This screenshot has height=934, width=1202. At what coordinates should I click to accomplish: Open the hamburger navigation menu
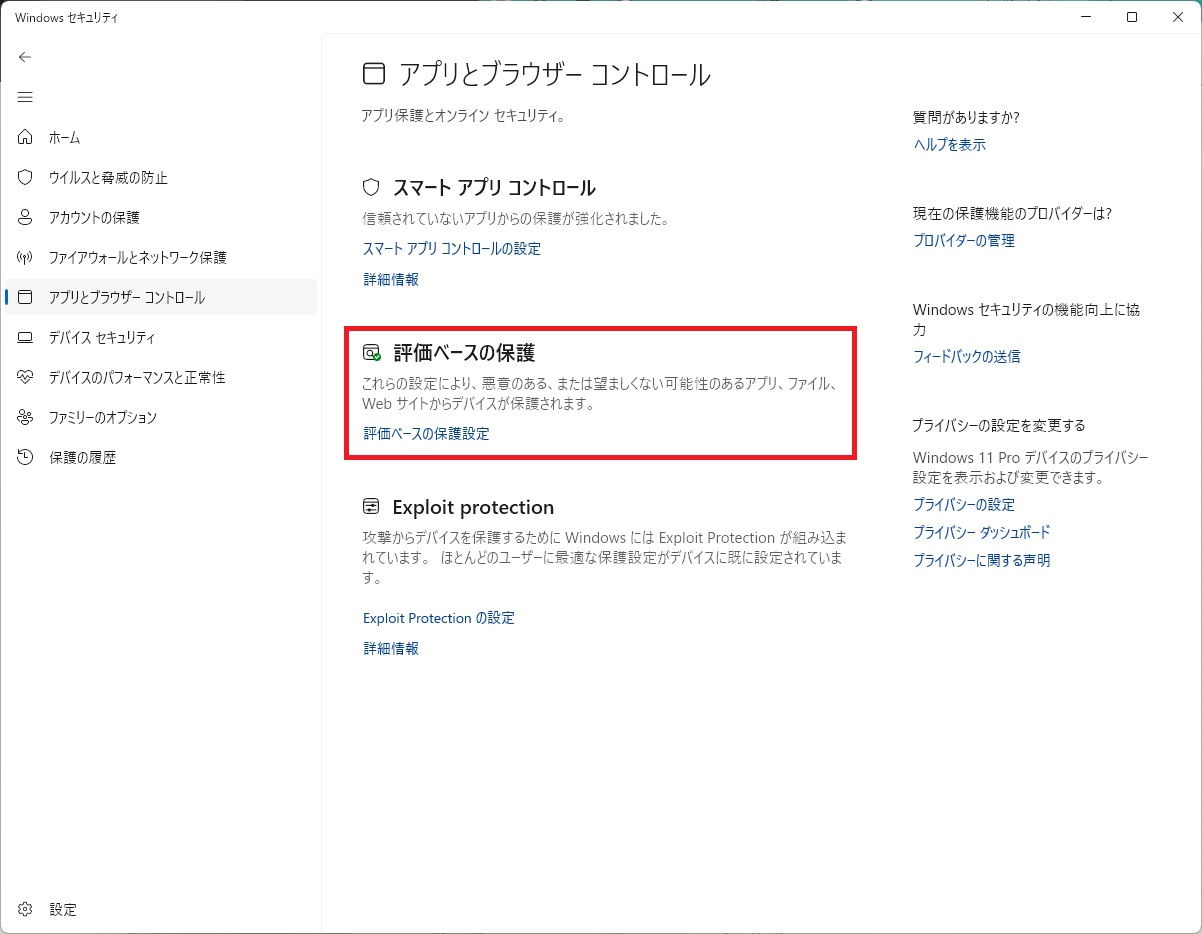click(x=25, y=97)
